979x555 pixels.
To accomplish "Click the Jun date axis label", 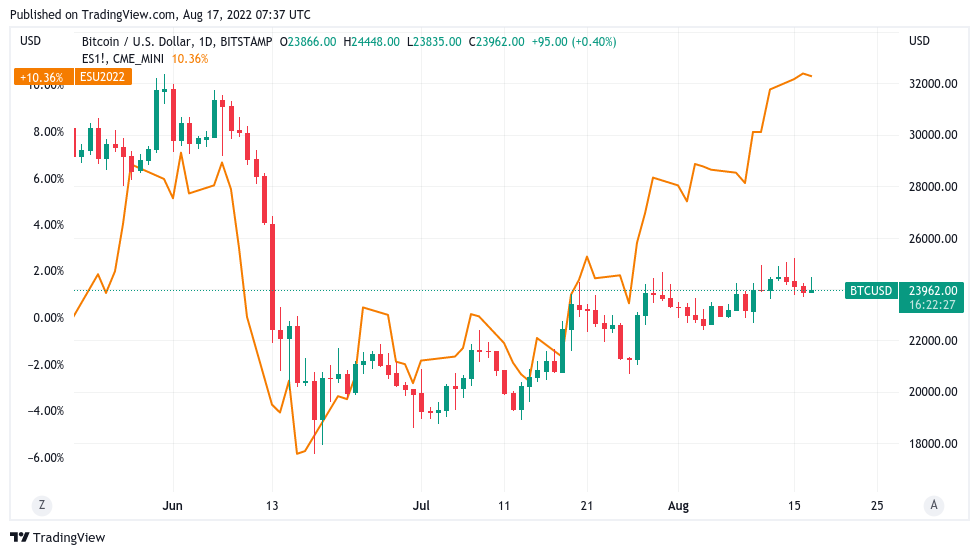I will [172, 506].
